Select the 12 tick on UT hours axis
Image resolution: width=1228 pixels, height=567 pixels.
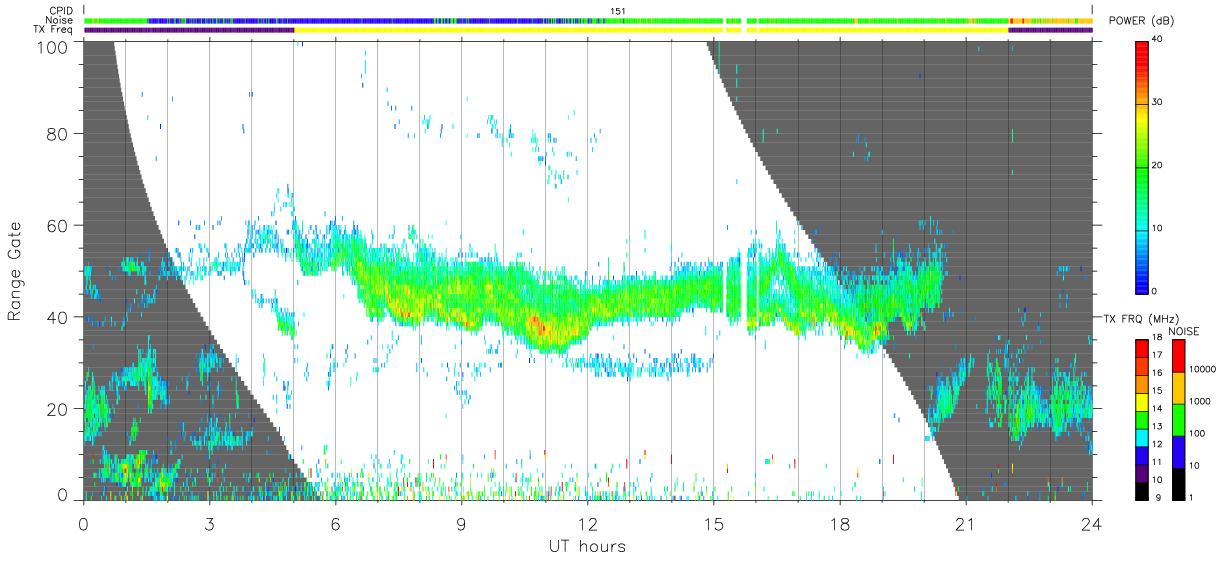(x=588, y=522)
